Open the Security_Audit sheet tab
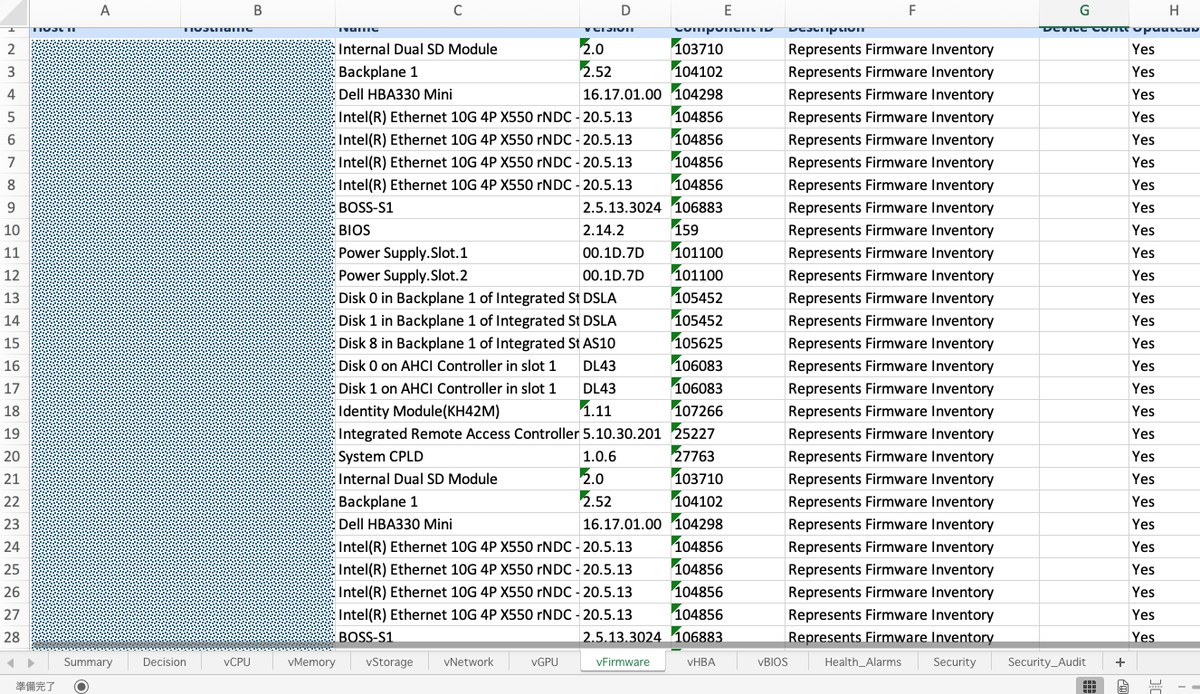 1047,662
